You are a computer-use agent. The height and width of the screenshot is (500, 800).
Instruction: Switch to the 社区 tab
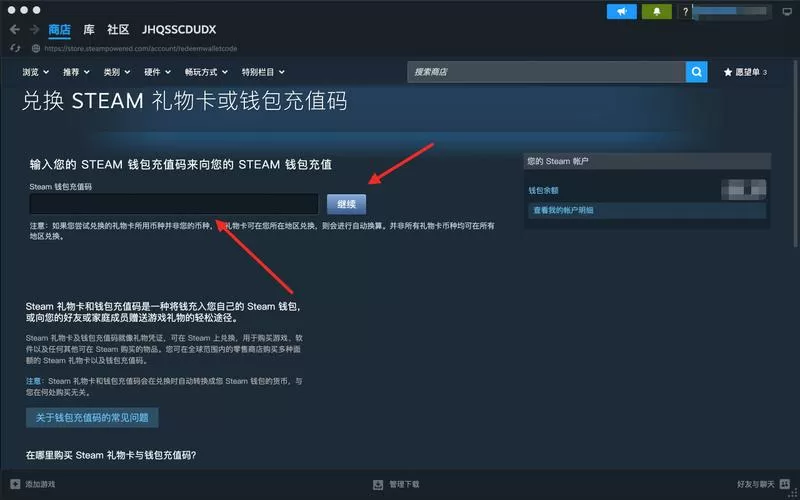[x=118, y=30]
